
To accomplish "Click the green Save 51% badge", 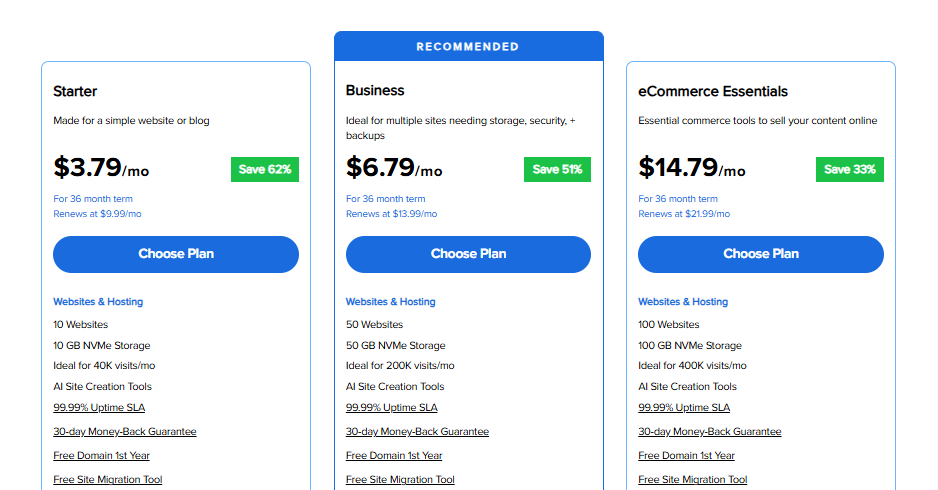I will [x=557, y=170].
